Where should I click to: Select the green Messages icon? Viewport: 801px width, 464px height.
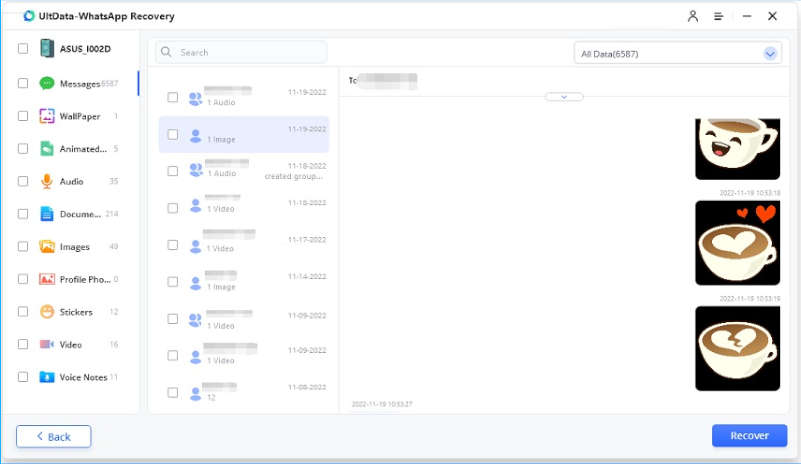[x=46, y=83]
